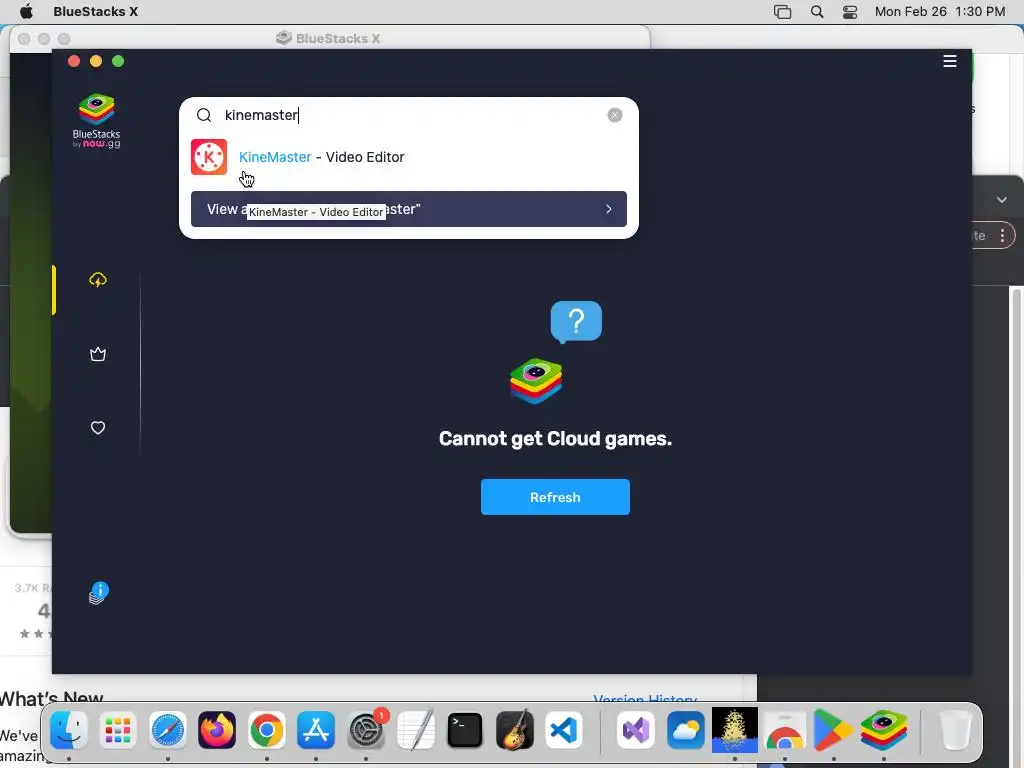Click the Stage Manager window icon in menu bar
Viewport: 1024px width, 768px height.
pos(782,12)
